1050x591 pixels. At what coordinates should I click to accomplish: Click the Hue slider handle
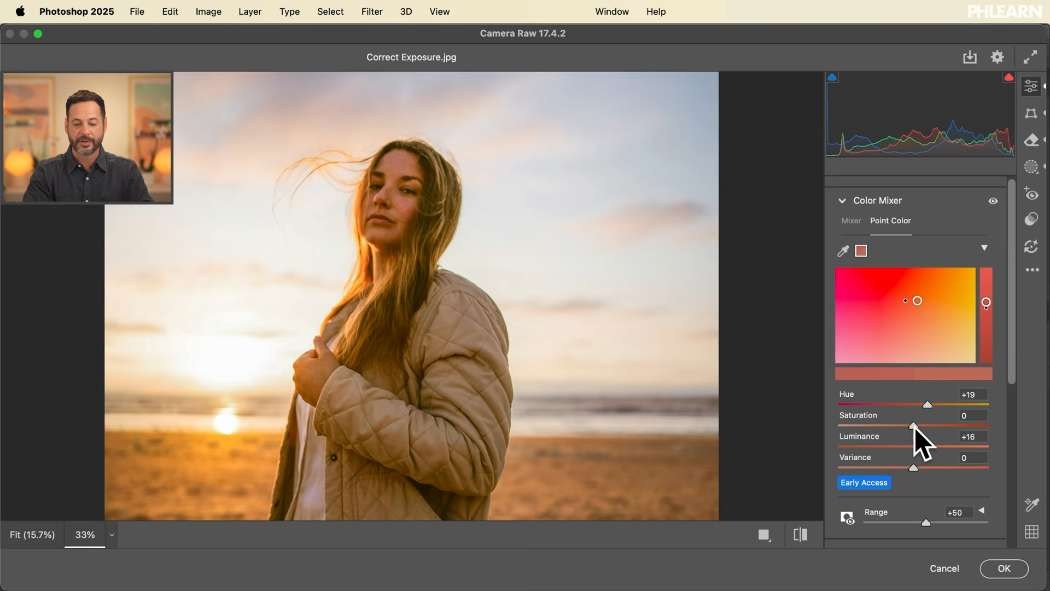pos(927,404)
